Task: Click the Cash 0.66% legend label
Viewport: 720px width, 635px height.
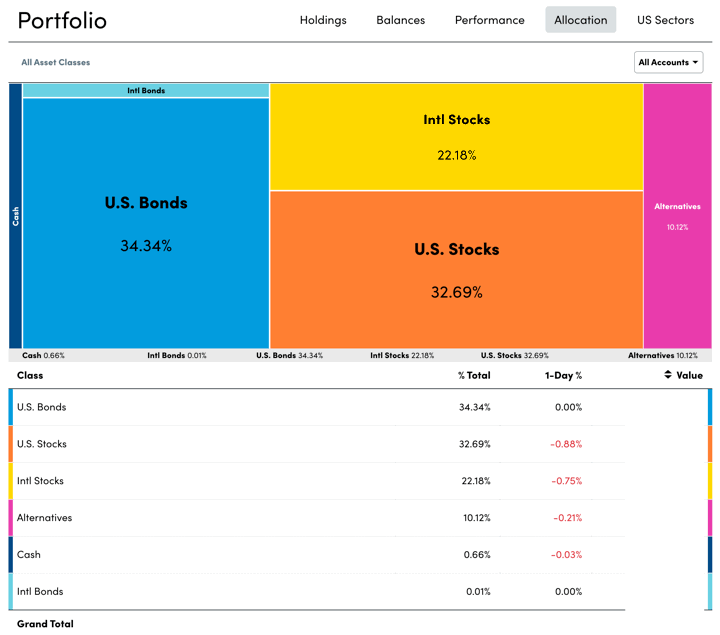Action: tap(43, 355)
